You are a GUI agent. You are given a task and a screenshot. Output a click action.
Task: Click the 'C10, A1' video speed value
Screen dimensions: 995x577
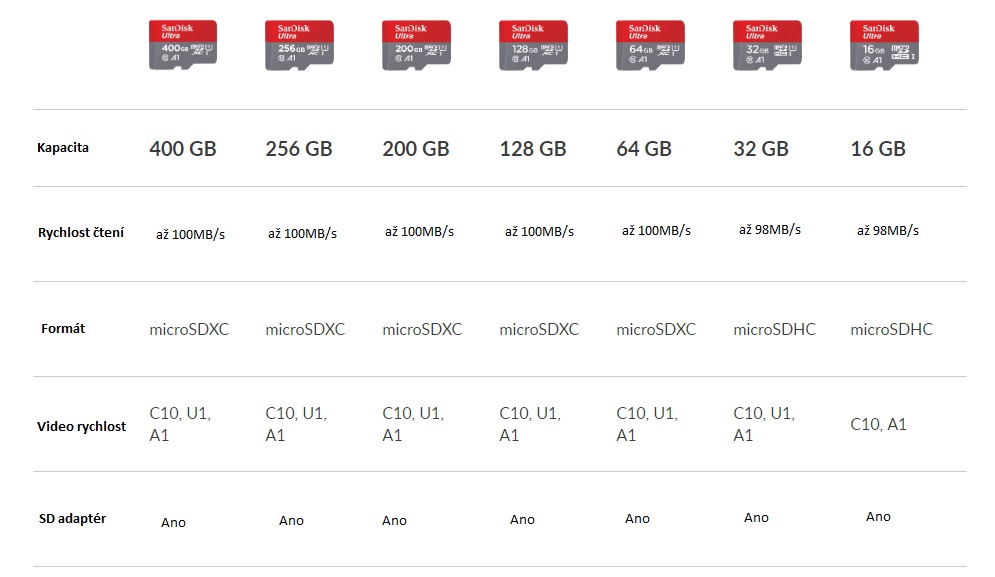(878, 424)
